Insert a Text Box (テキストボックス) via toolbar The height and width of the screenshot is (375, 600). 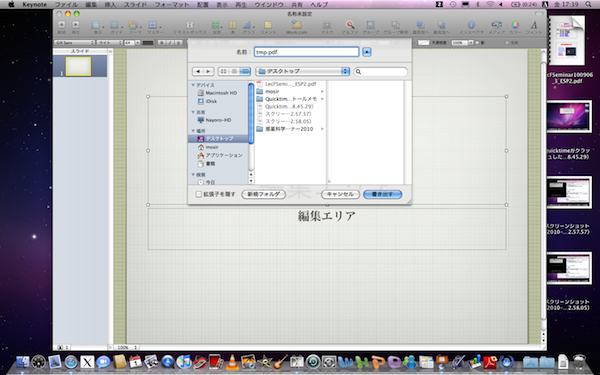pos(189,25)
